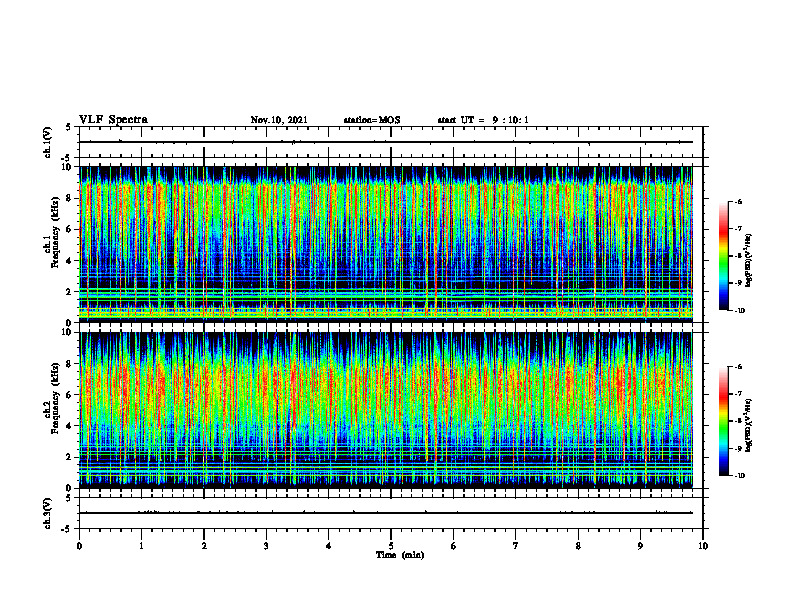Click the "VLF Spectra" plot title
The height and width of the screenshot is (612, 792).
(x=113, y=120)
